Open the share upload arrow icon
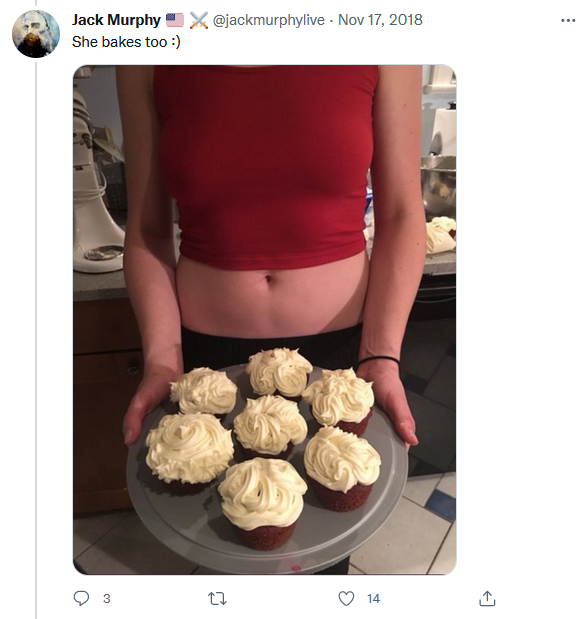The height and width of the screenshot is (619, 582). pos(487,598)
